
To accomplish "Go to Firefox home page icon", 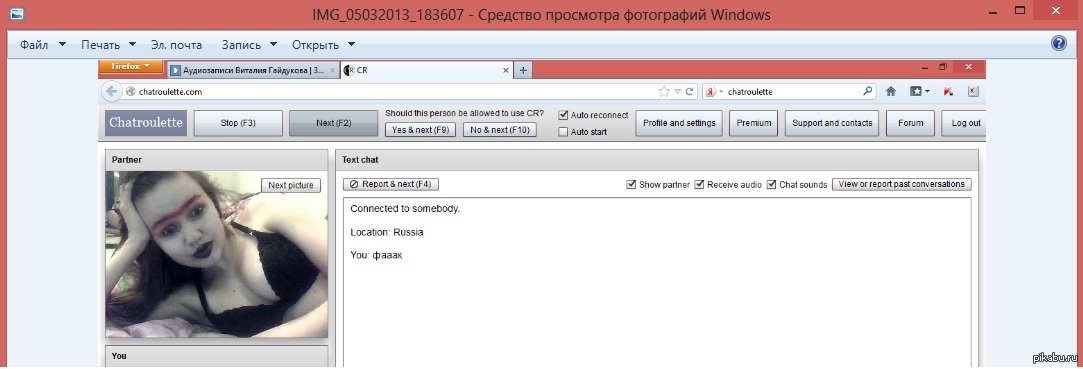I will pyautogui.click(x=891, y=91).
